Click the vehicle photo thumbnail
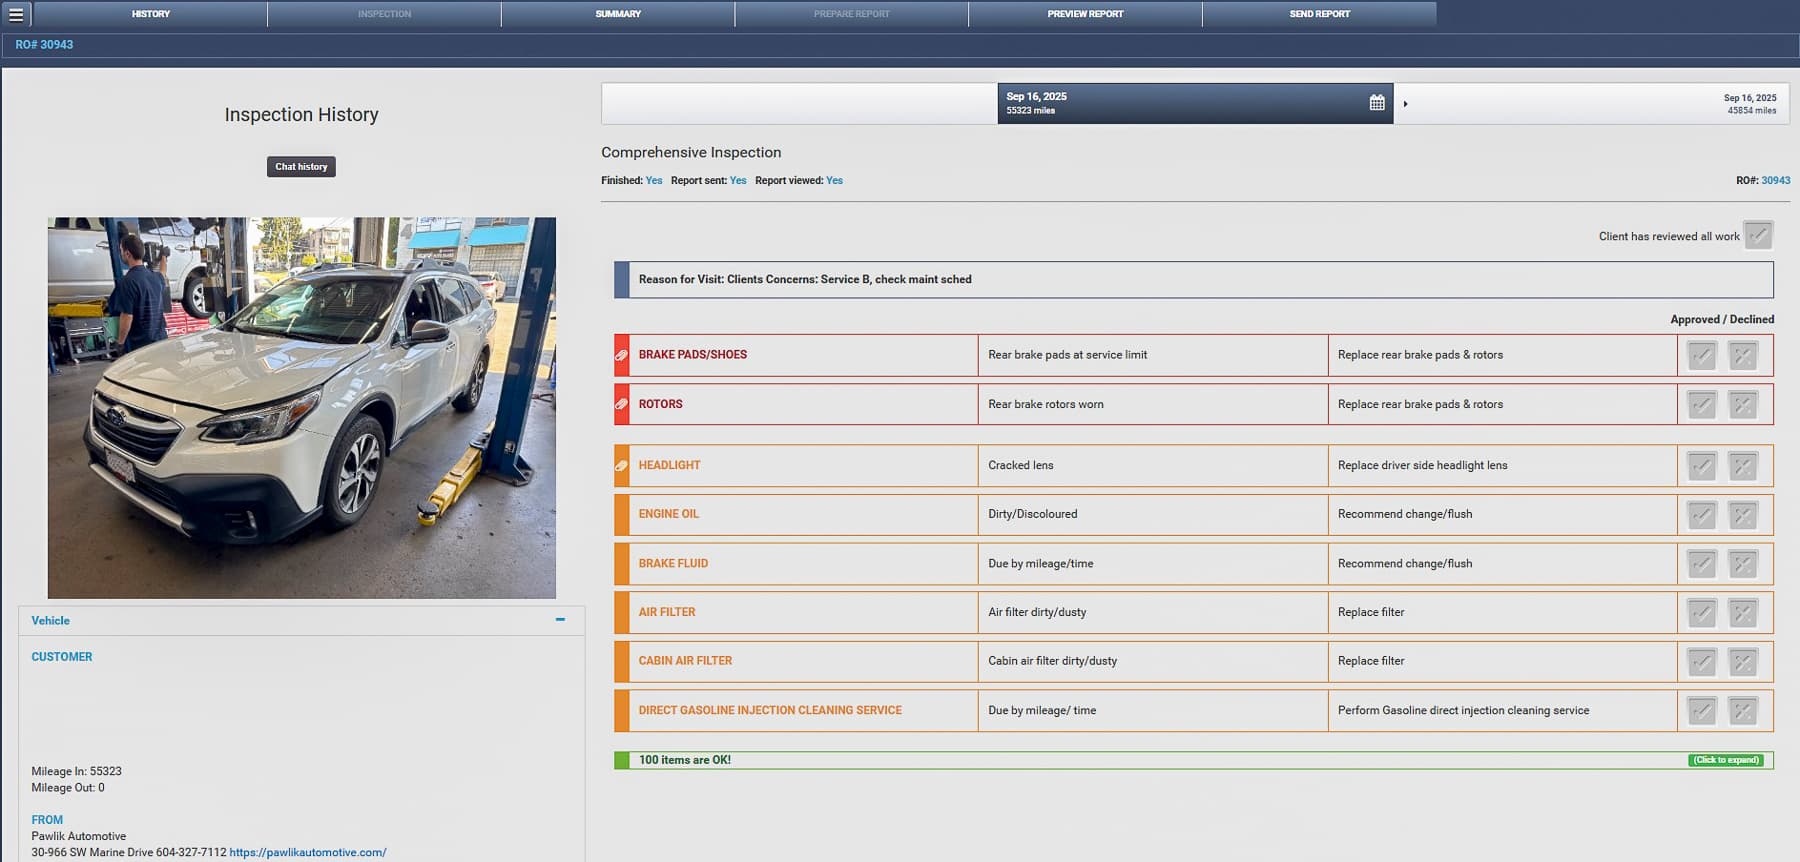 tap(301, 407)
